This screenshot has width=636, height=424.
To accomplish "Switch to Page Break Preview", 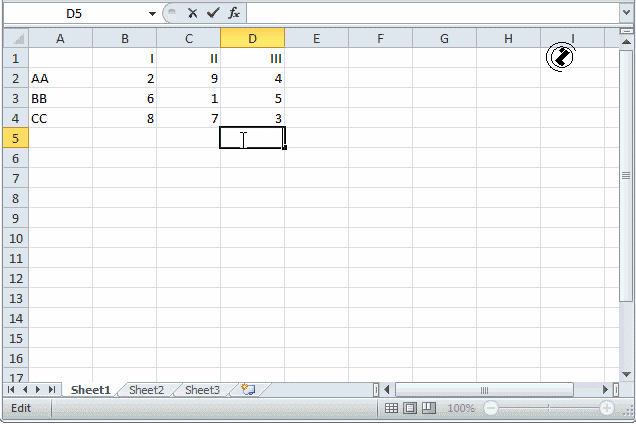I will coord(428,408).
